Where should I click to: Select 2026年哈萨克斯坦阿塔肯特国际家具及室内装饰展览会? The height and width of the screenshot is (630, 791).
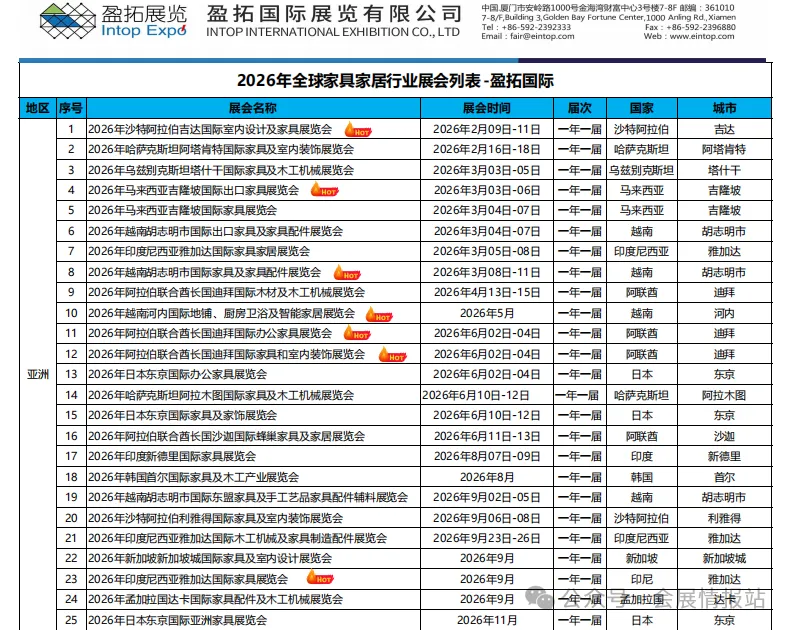[221, 150]
